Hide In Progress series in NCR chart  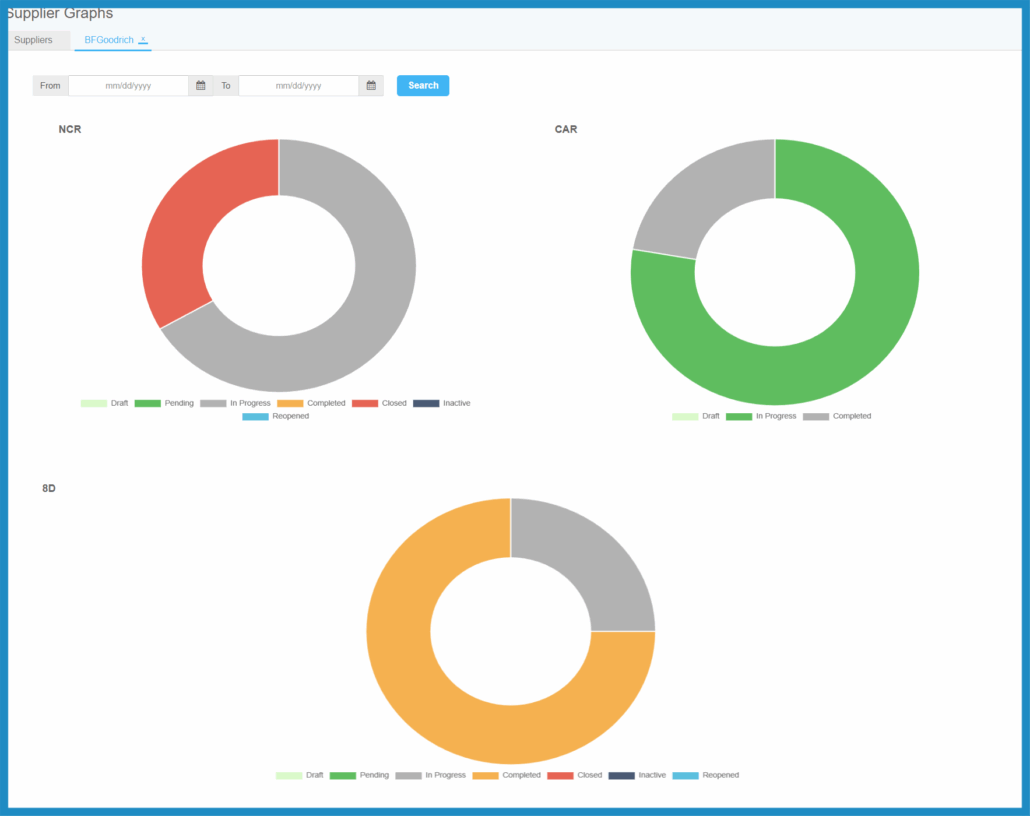tap(235, 403)
